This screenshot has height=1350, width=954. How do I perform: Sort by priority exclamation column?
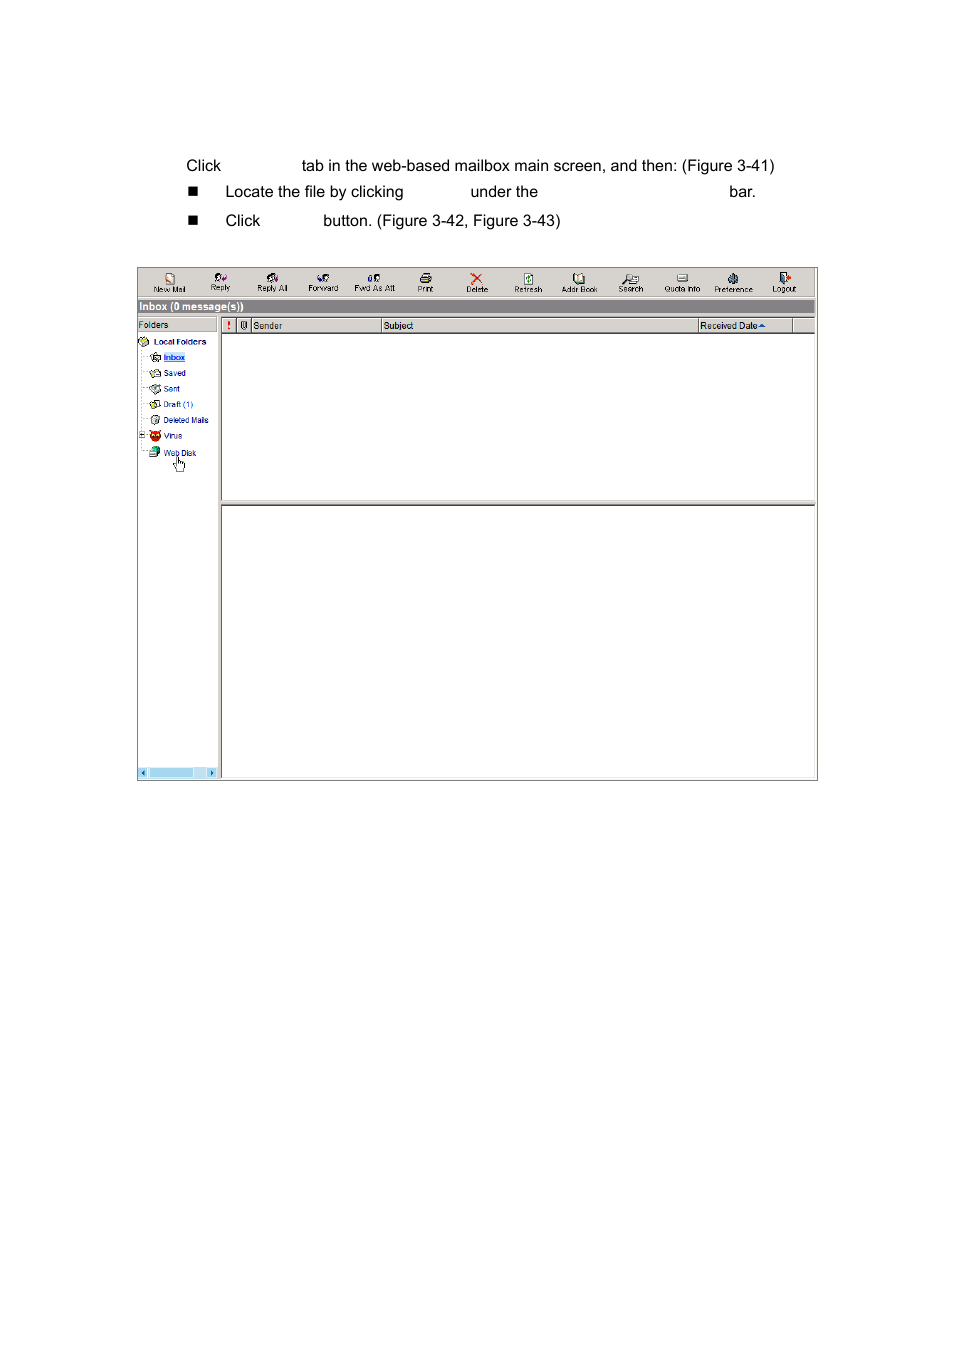click(229, 325)
